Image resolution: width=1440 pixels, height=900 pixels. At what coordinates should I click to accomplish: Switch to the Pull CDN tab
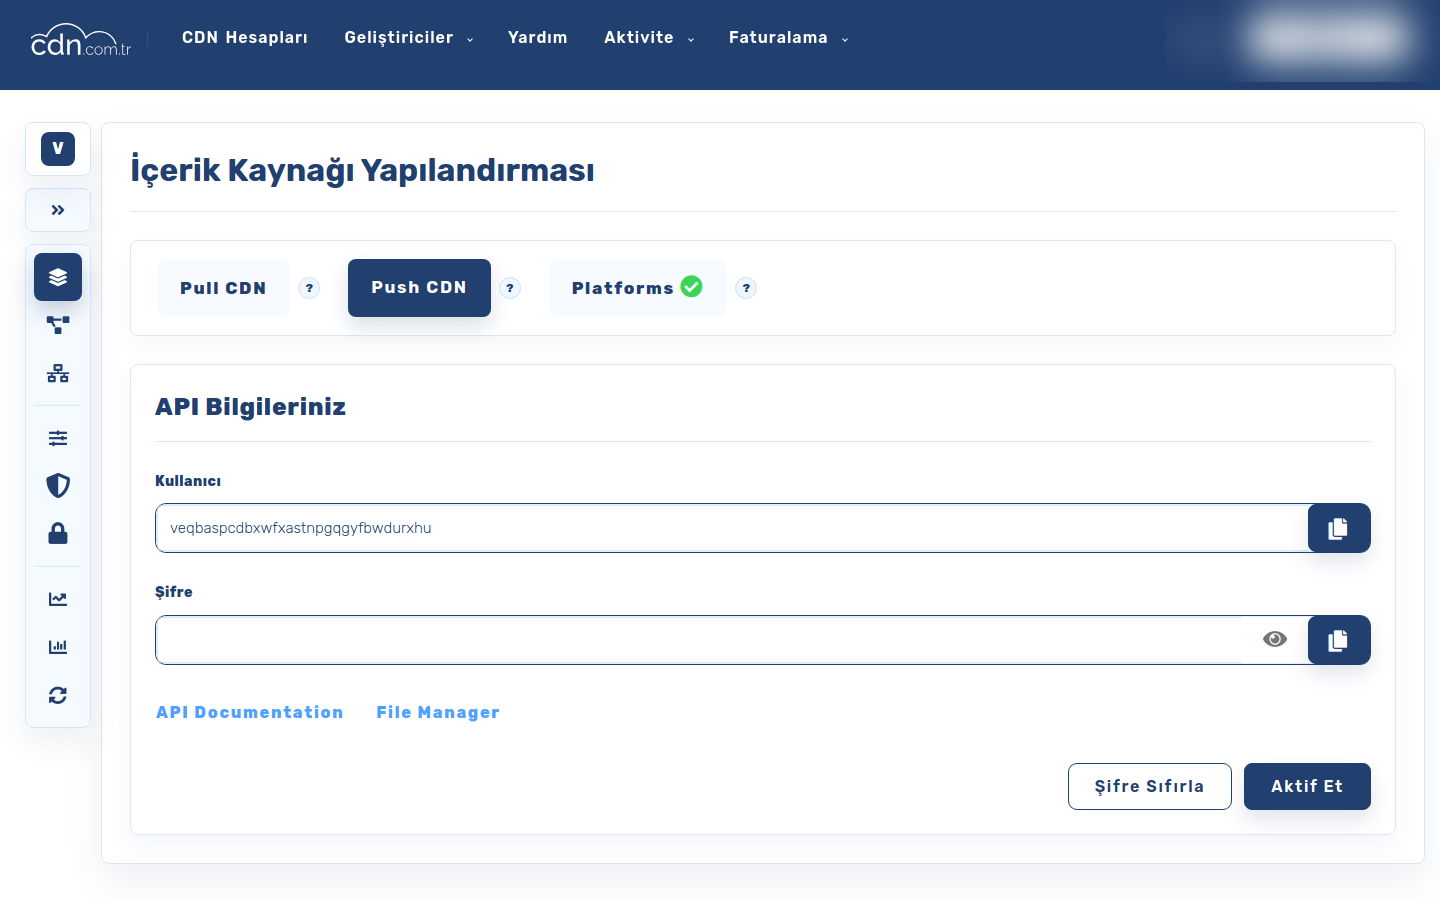pos(223,288)
